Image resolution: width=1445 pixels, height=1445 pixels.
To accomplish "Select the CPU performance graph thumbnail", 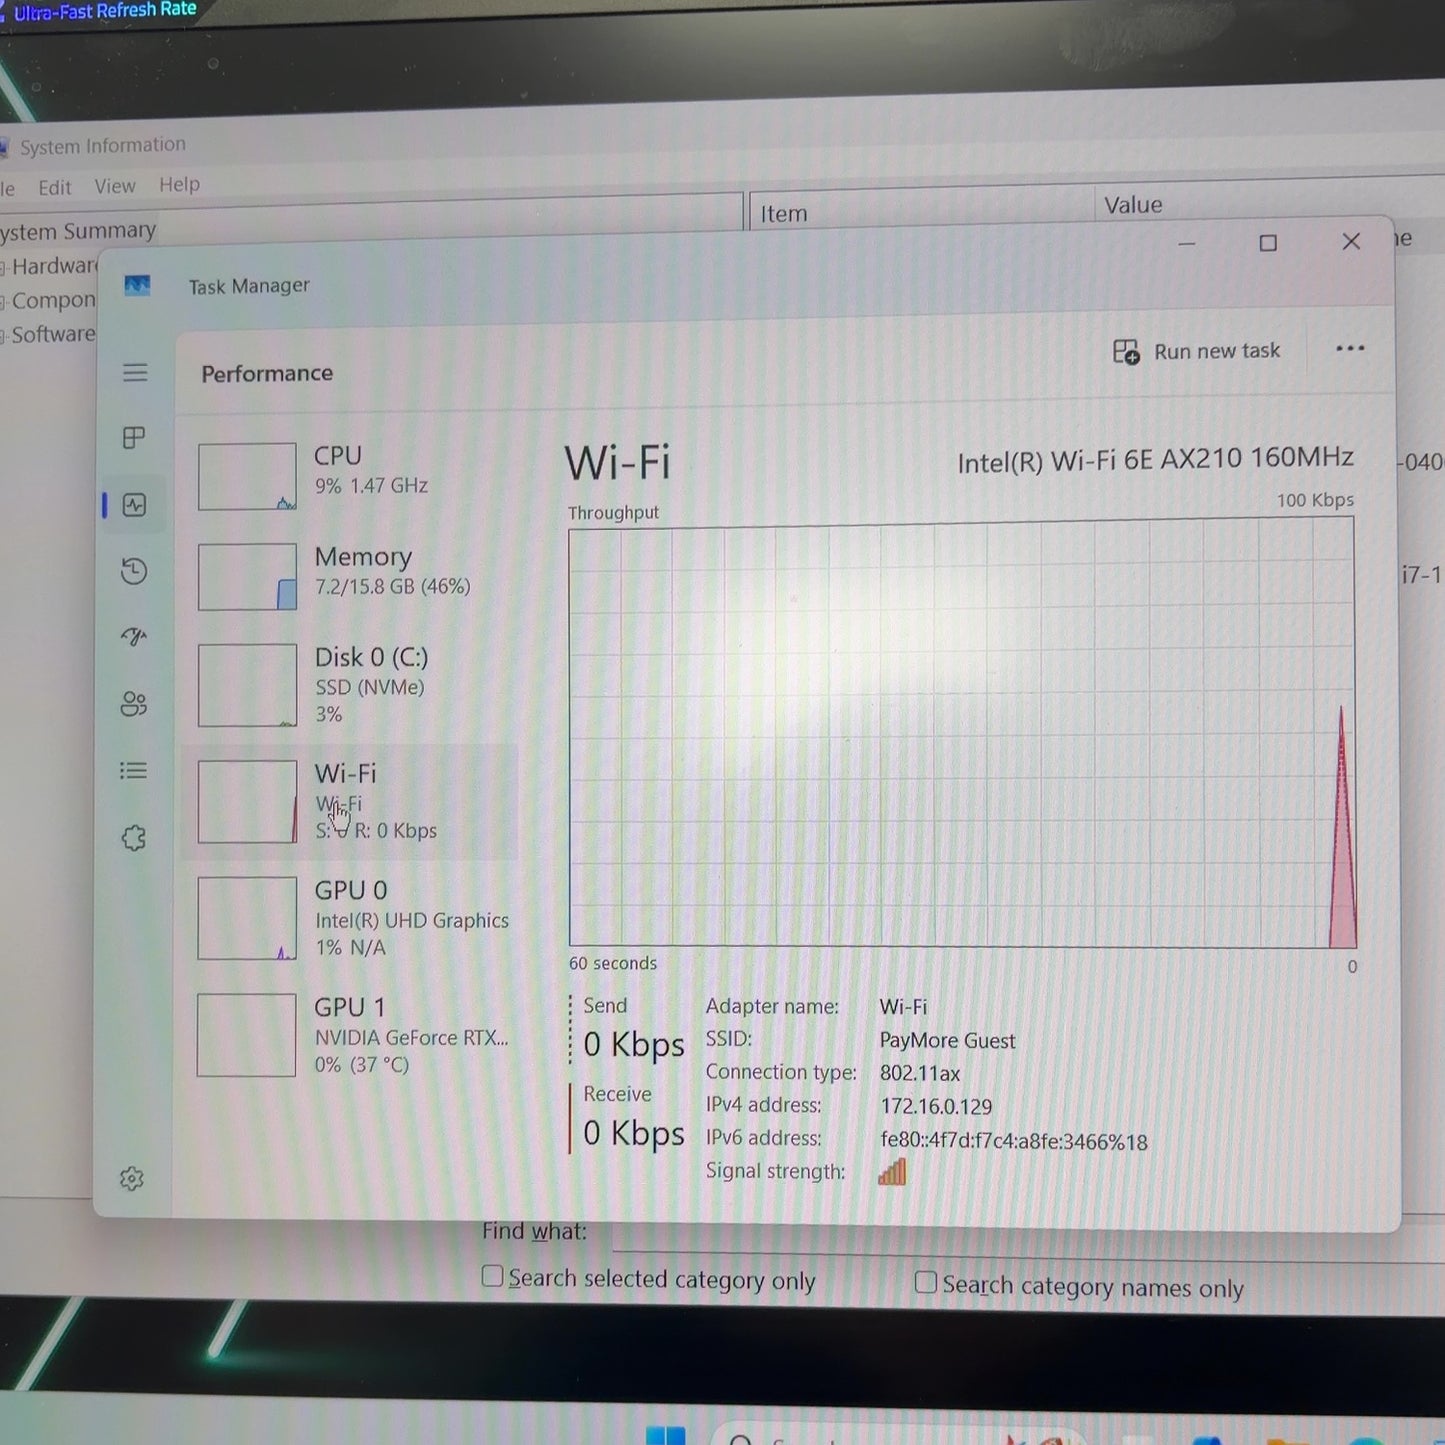I will (x=247, y=477).
